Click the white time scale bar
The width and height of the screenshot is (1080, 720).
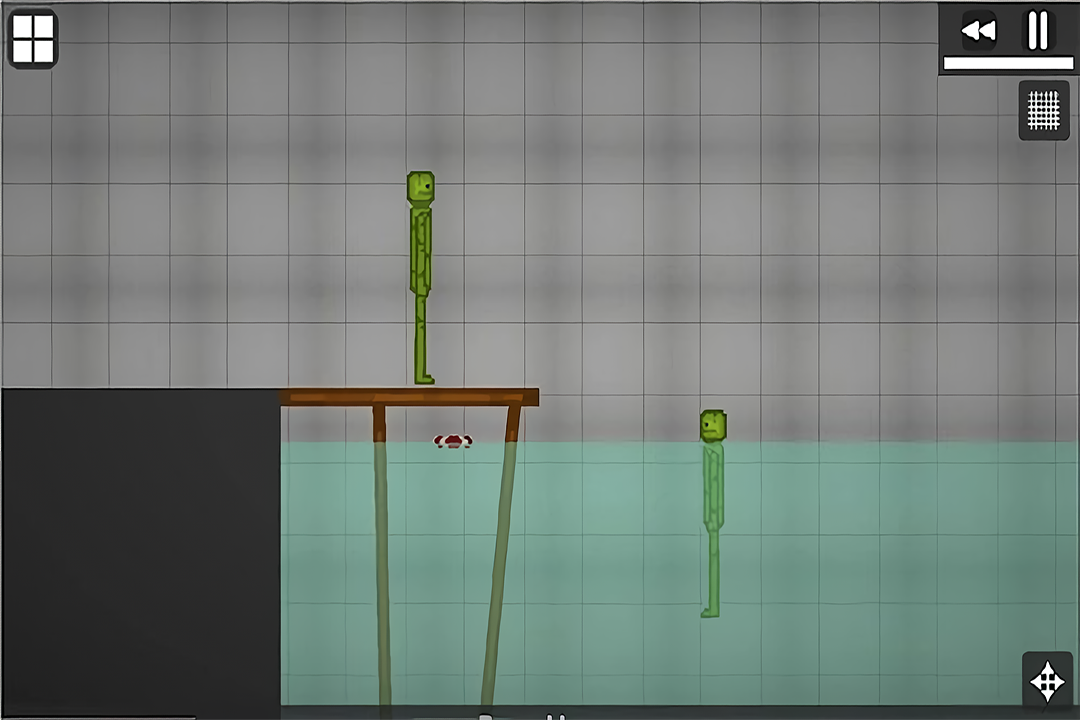click(1007, 63)
